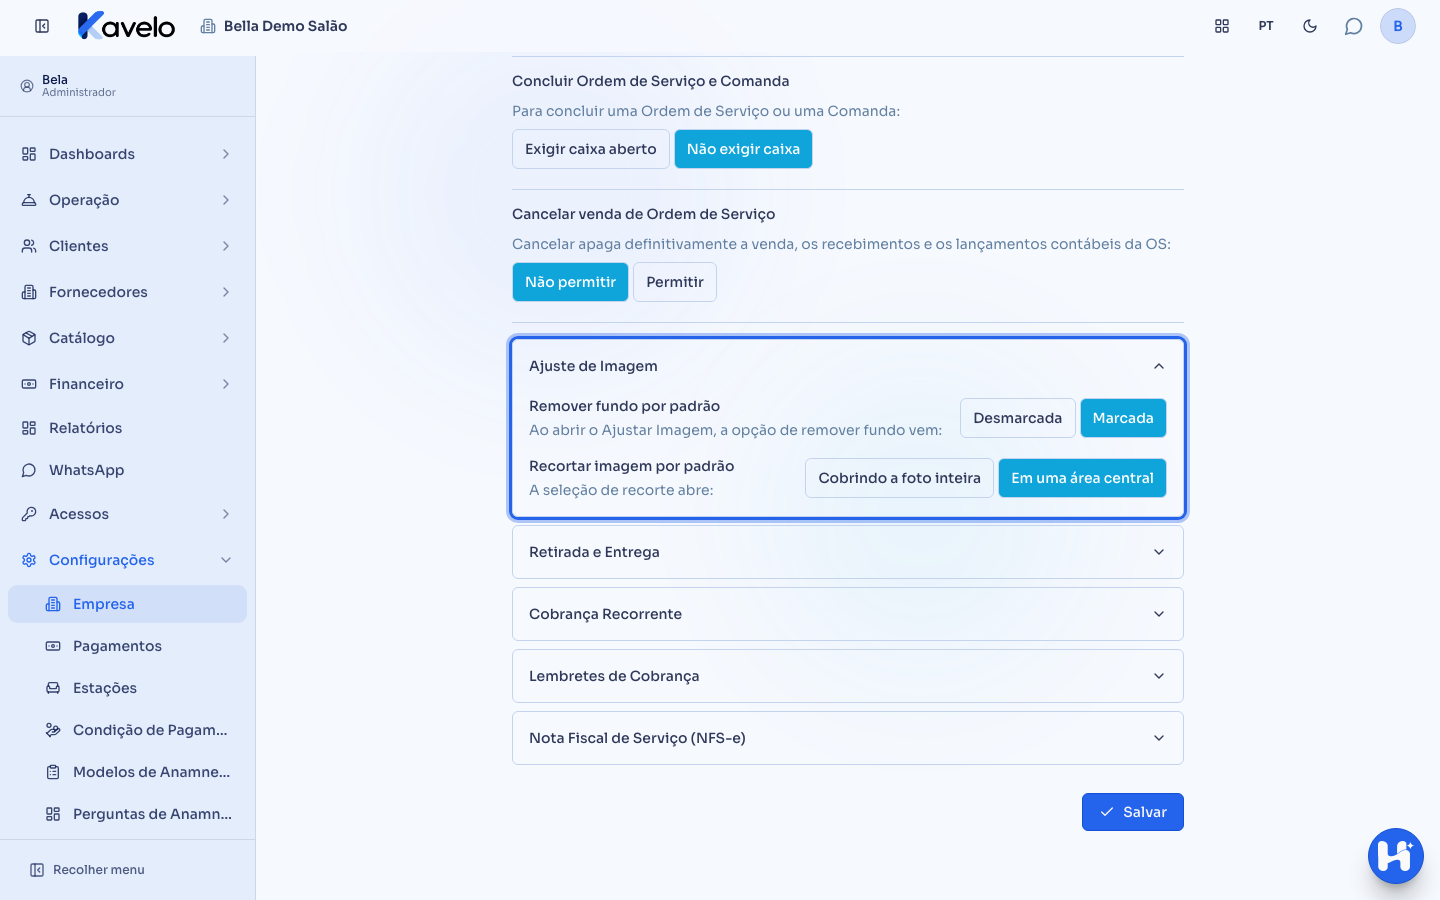Click the Acessos key icon
This screenshot has height=900, width=1440.
tap(29, 514)
